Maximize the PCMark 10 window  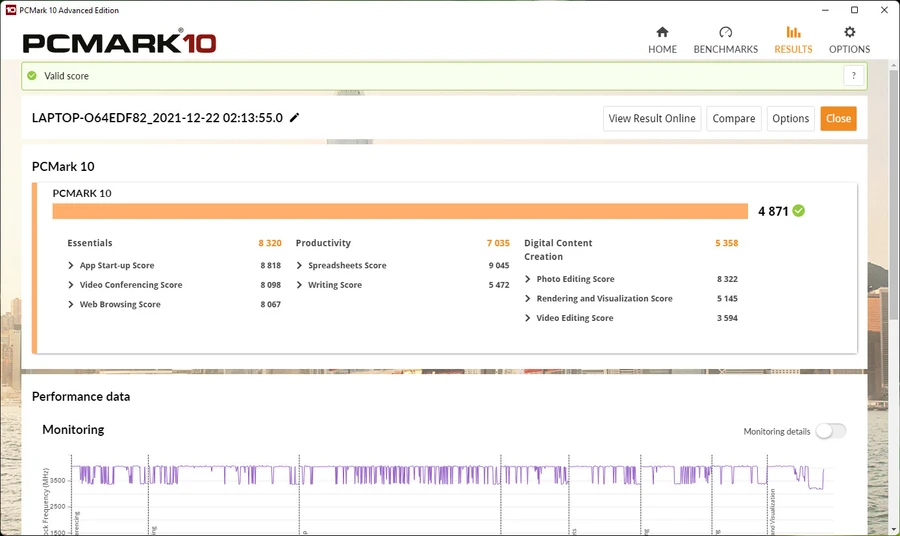855,10
